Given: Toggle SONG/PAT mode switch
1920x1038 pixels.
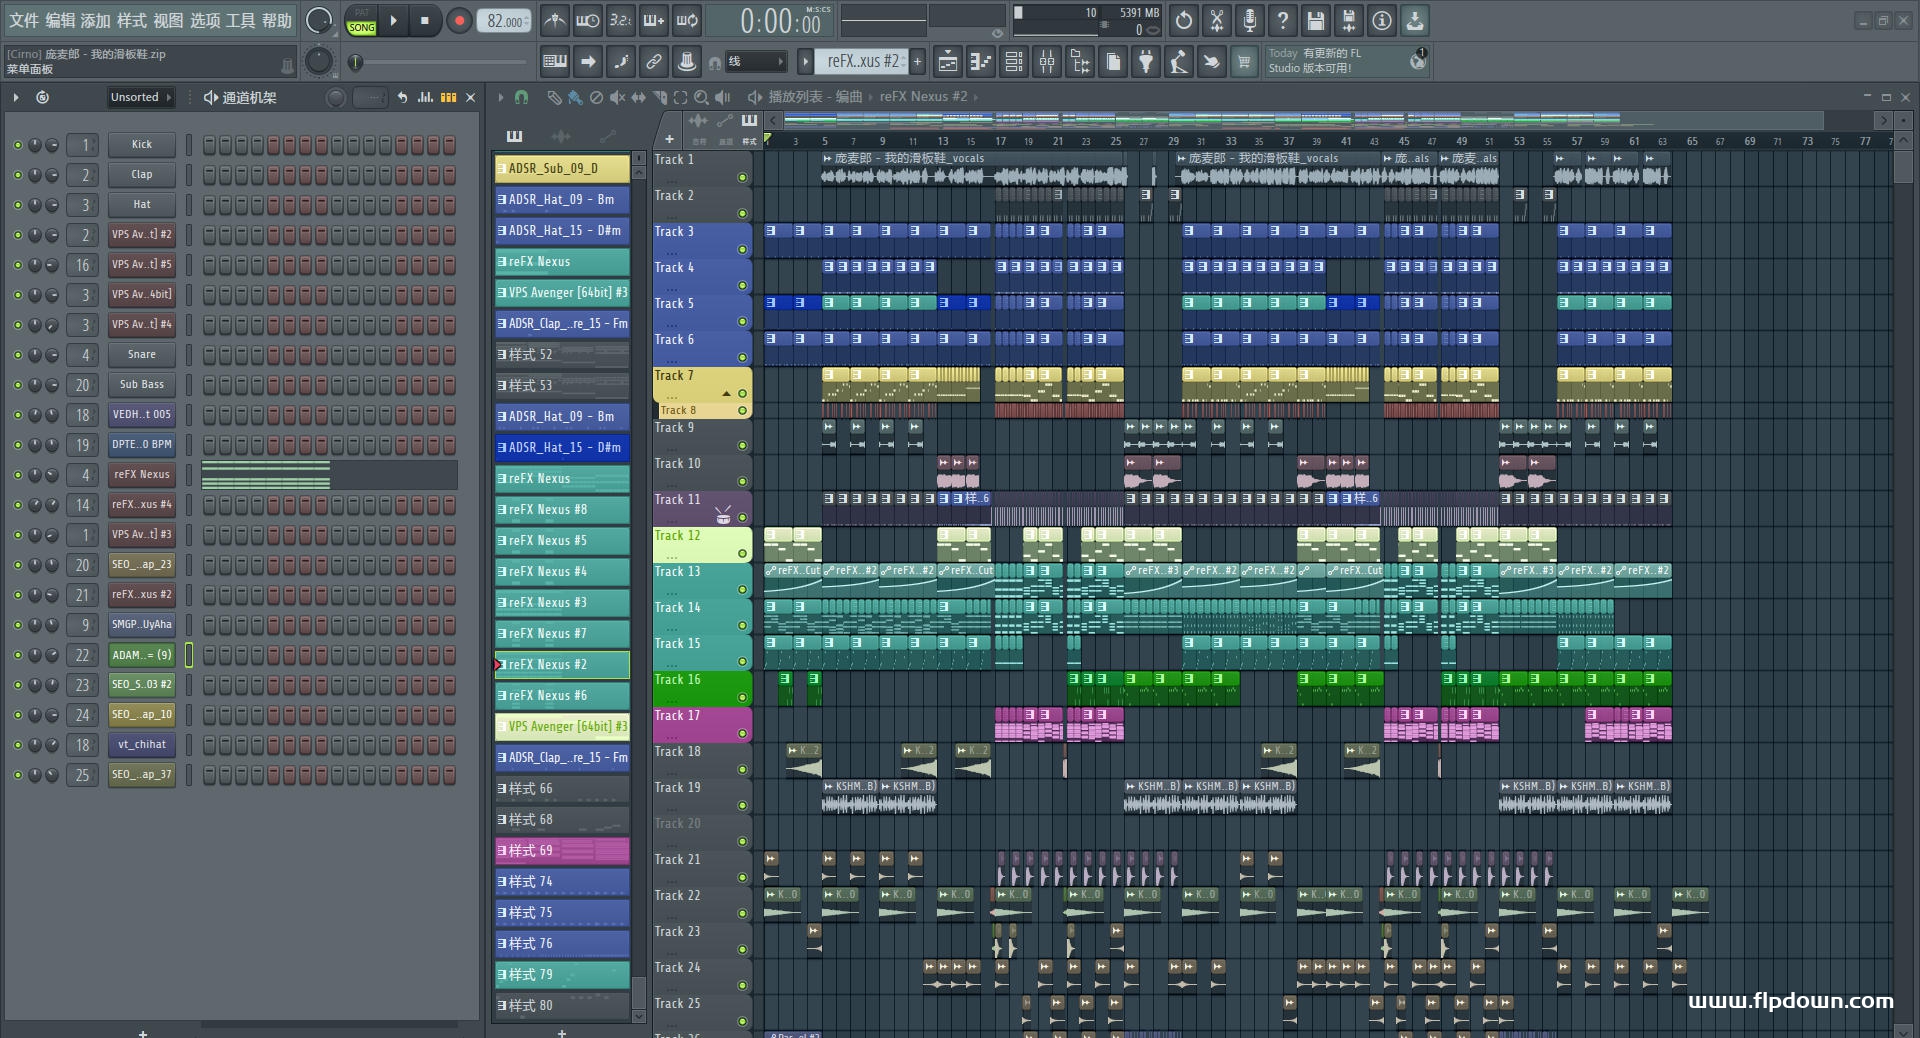Looking at the screenshot, I should coord(362,21).
